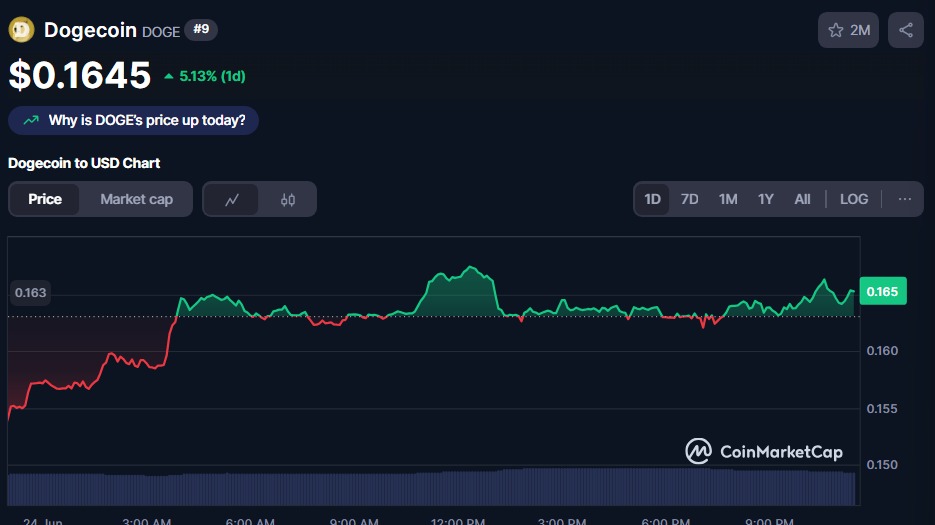The height and width of the screenshot is (525, 935).
Task: Select the Market cap tab
Action: click(x=137, y=199)
